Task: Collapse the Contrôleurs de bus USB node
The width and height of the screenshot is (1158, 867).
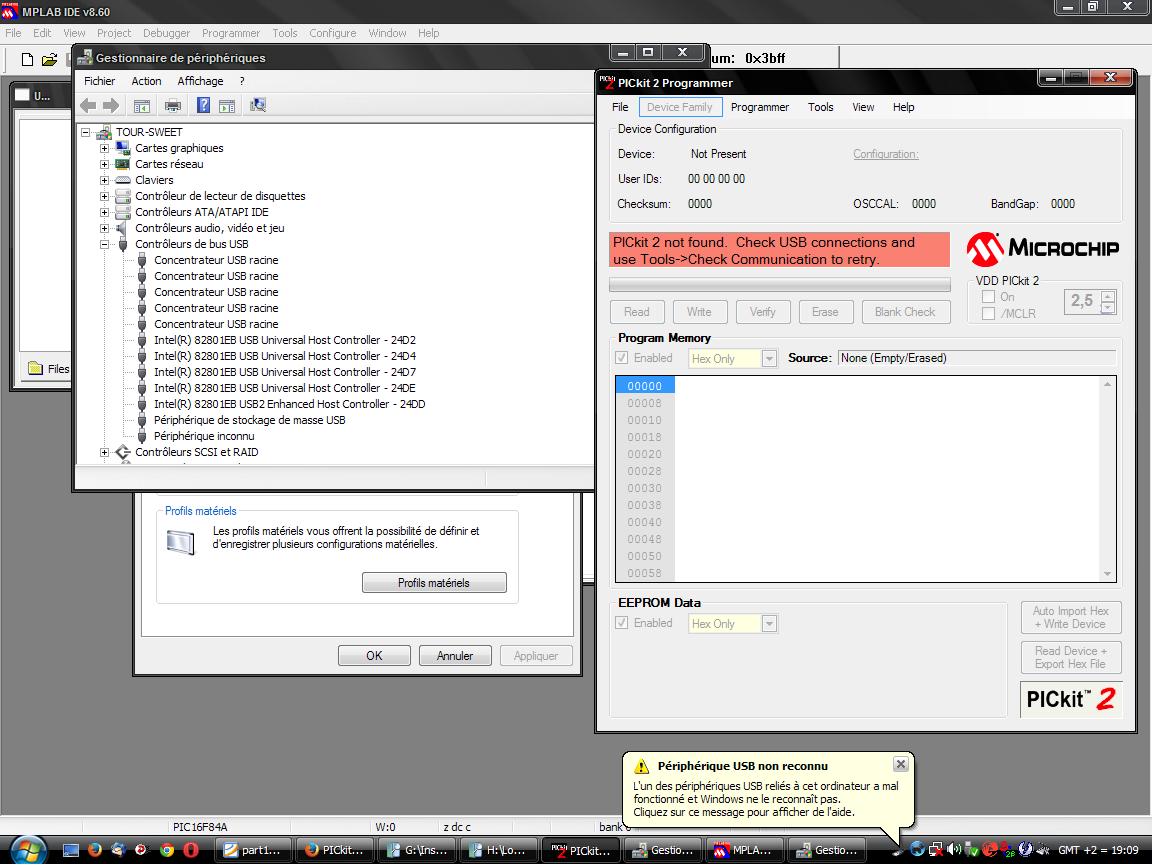Action: tap(104, 245)
